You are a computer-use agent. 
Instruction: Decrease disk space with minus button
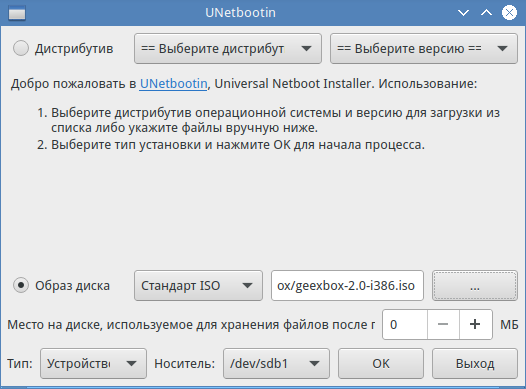(x=443, y=325)
